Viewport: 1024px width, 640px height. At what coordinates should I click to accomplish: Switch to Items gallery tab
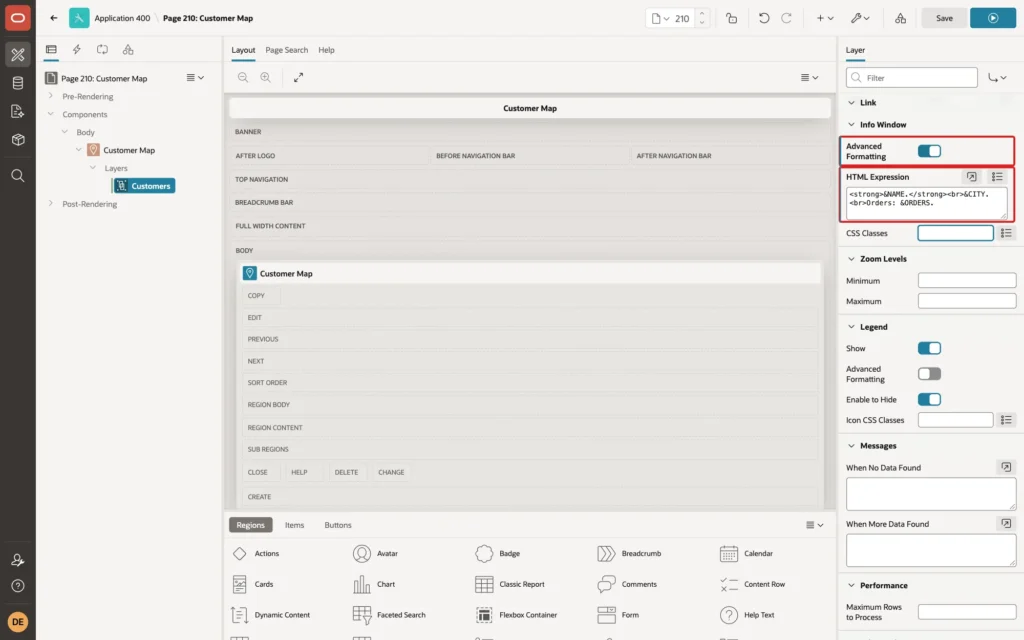click(x=294, y=525)
